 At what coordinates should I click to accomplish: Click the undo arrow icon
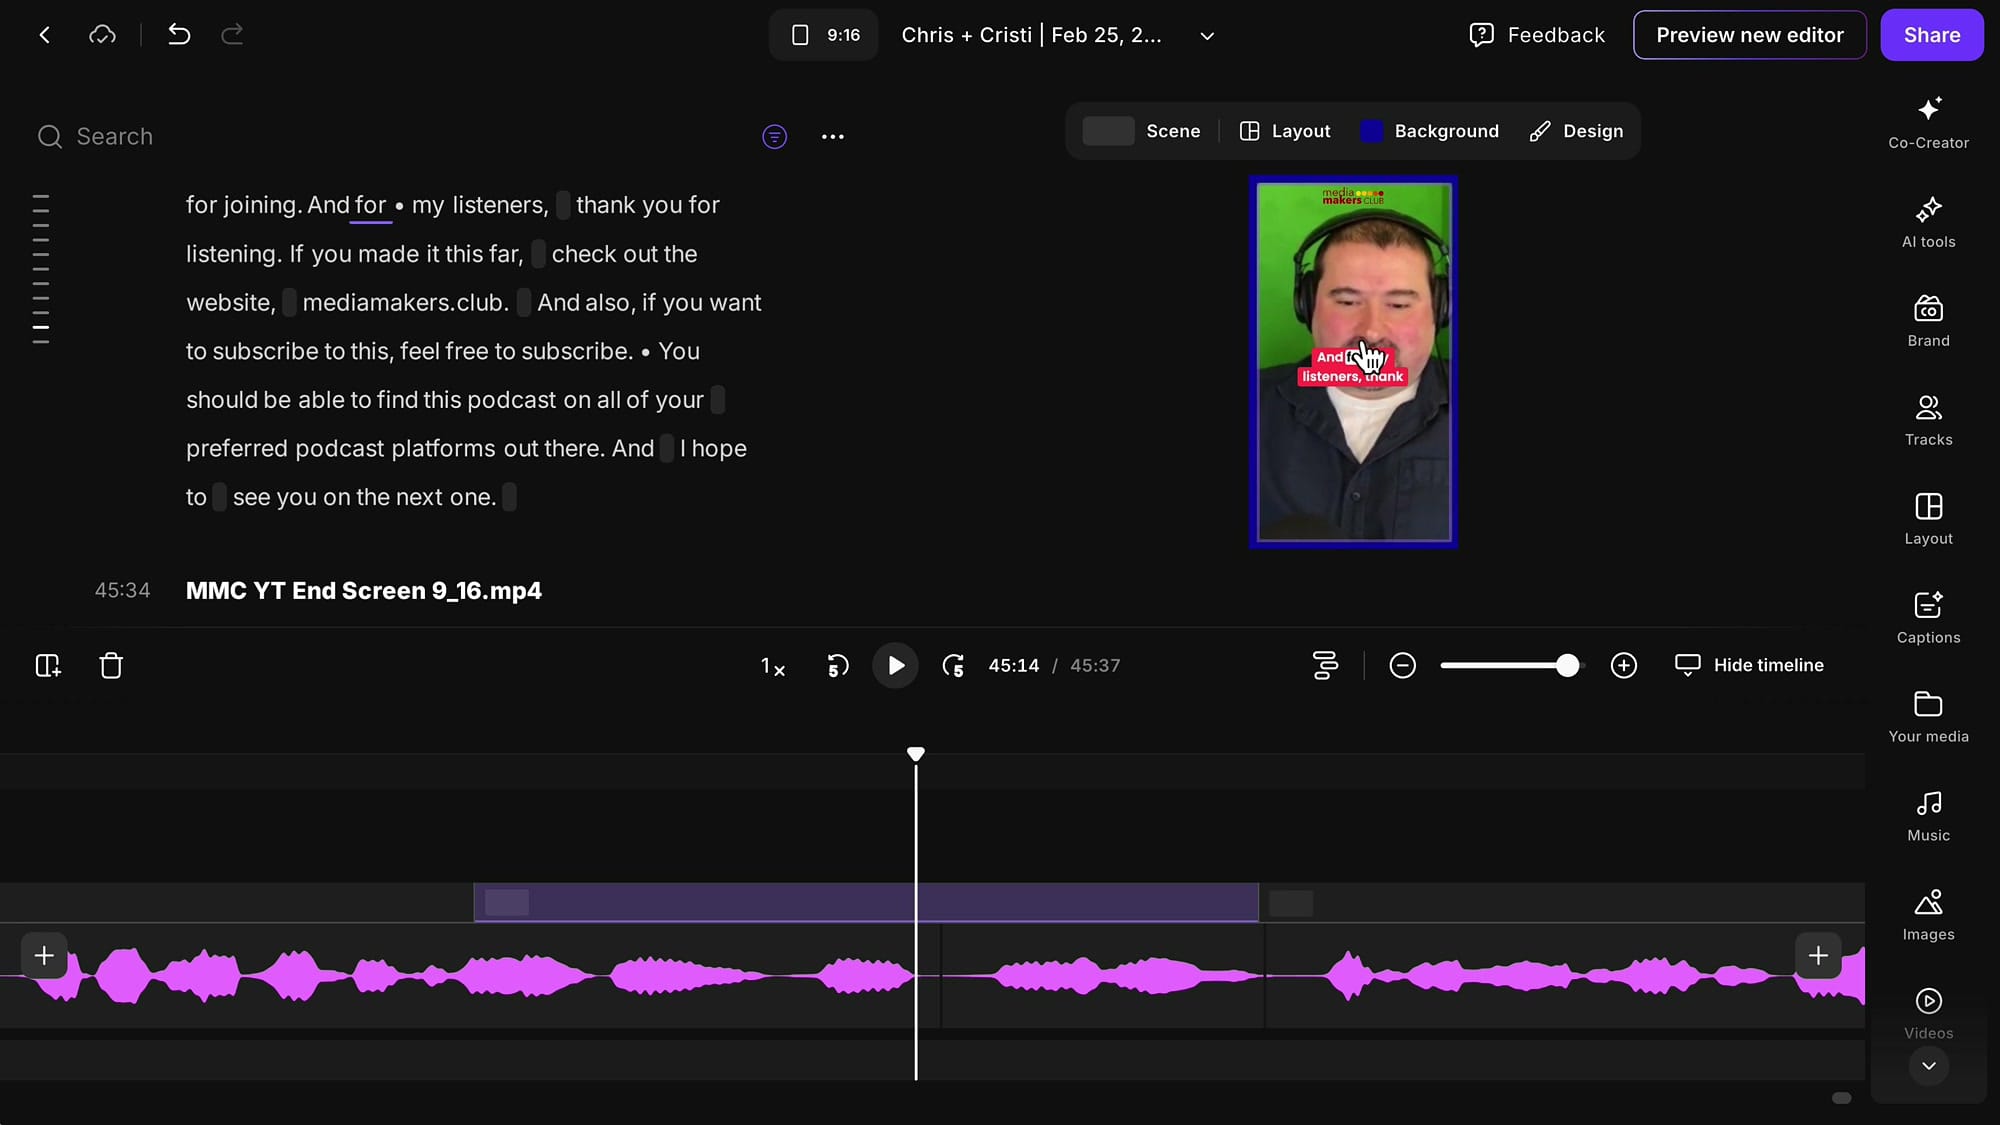179,34
